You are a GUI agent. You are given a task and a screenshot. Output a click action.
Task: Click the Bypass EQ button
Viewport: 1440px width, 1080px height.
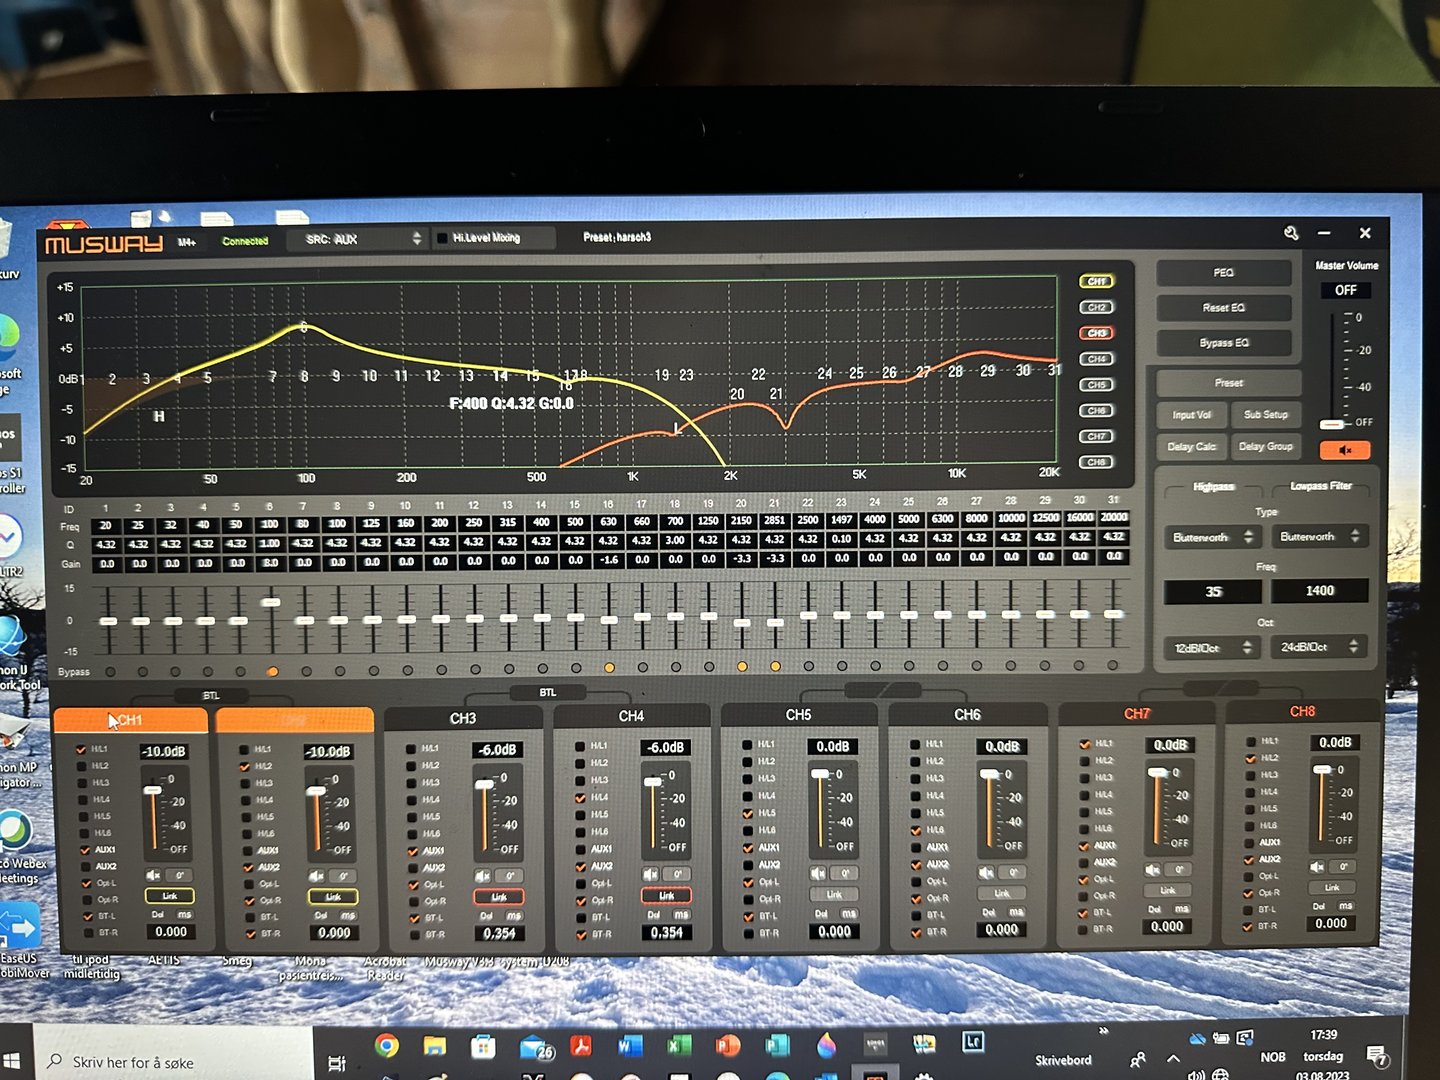pyautogui.click(x=1224, y=343)
